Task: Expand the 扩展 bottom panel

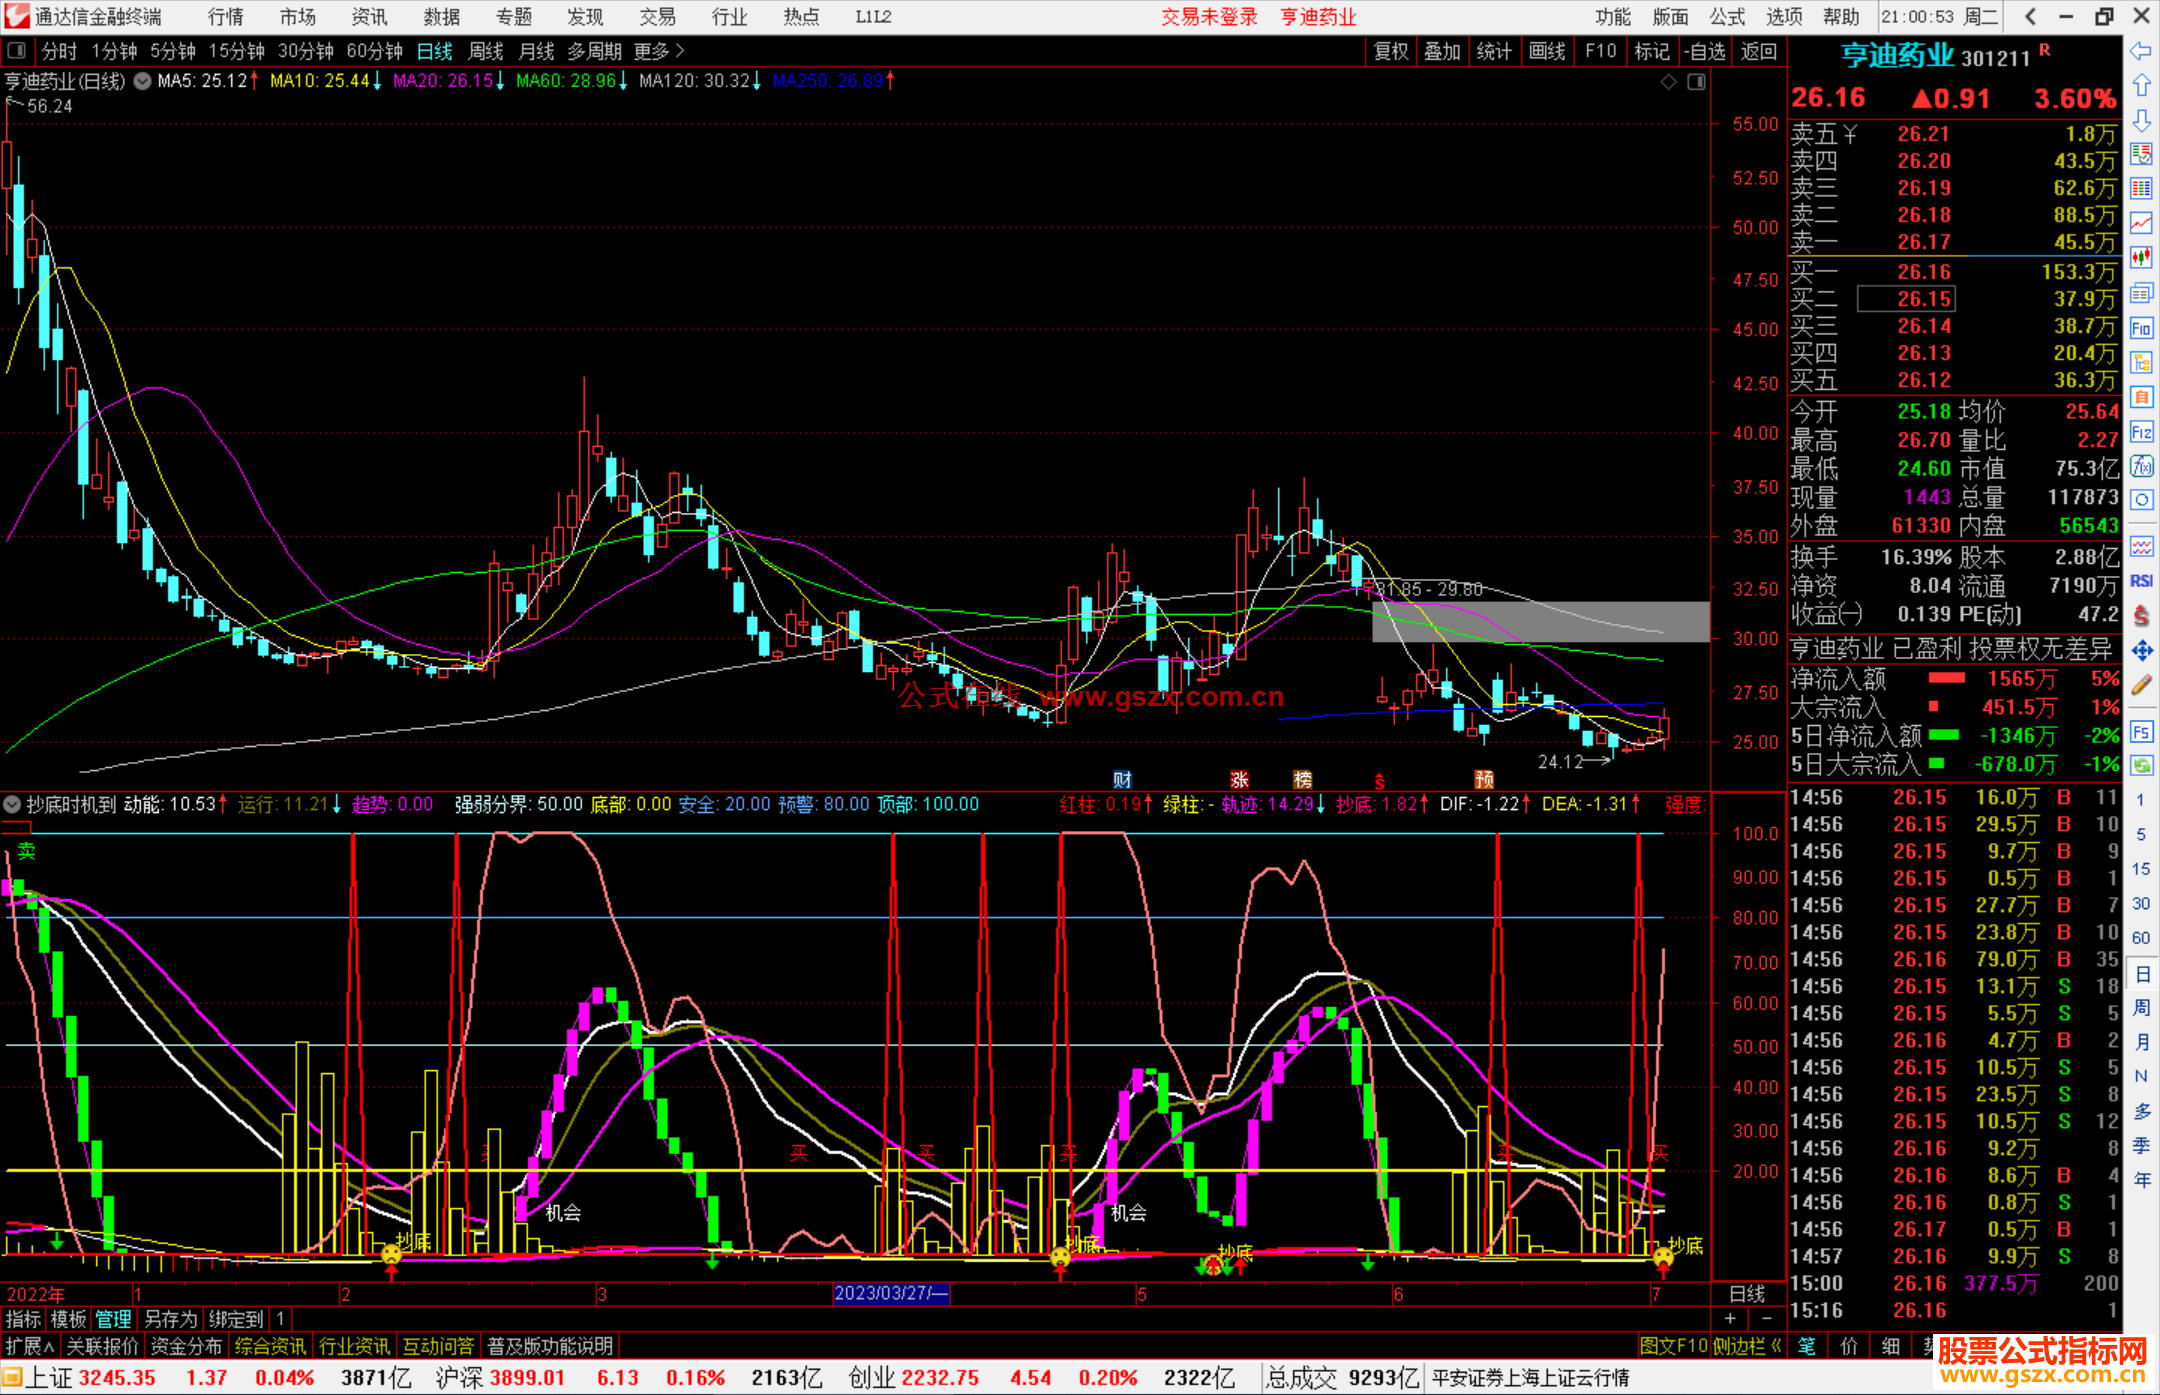Action: (x=29, y=1346)
